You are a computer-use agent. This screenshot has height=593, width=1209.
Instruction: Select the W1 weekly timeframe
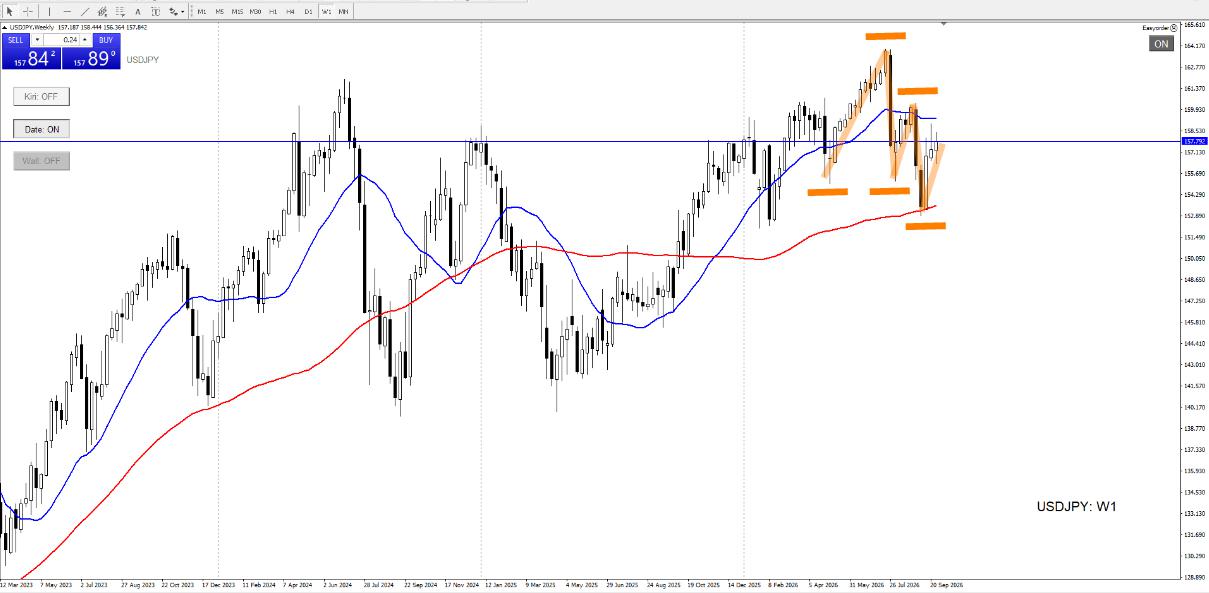[x=326, y=11]
